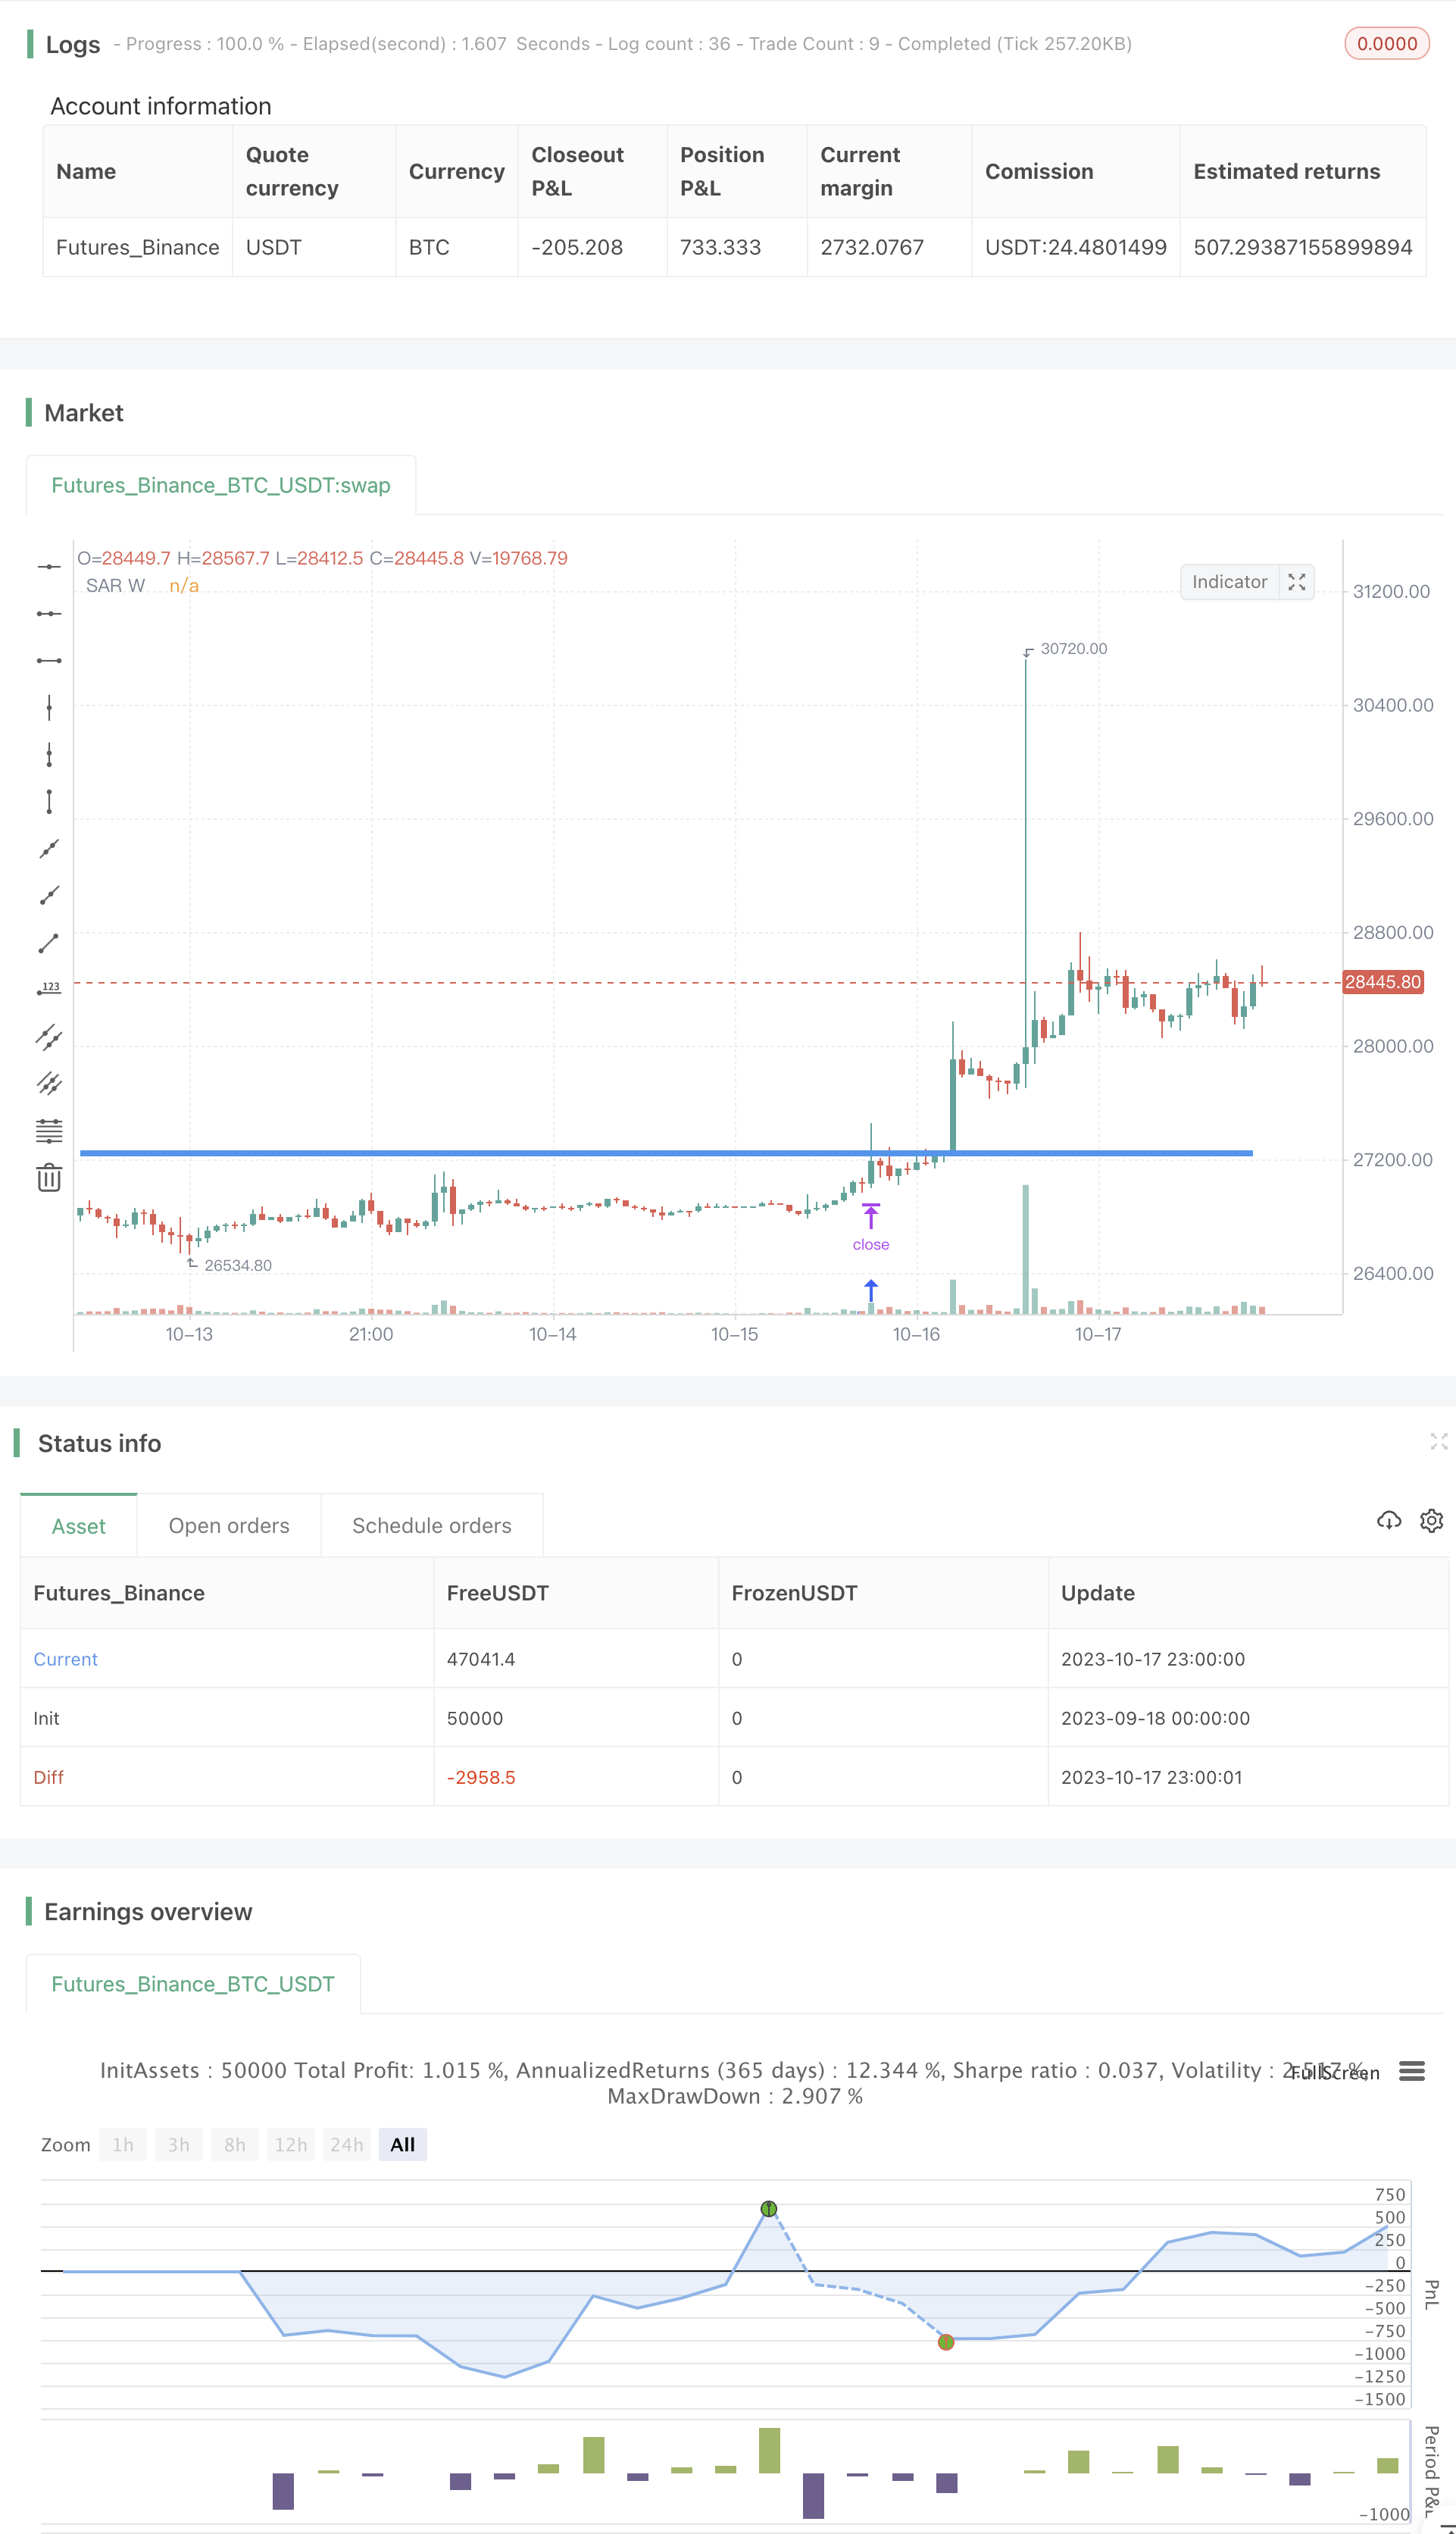
Task: Select the horizontal segment drawing tool
Action: click(x=49, y=661)
